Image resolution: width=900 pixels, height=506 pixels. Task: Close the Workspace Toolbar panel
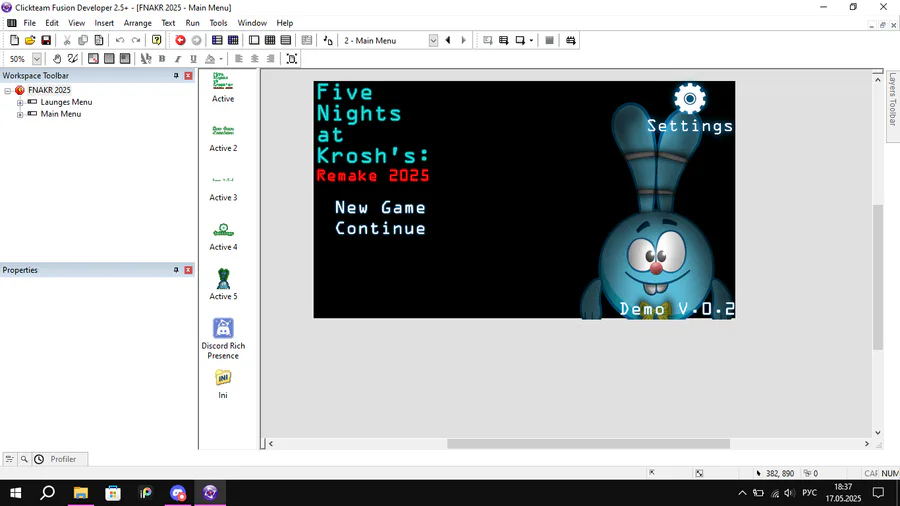(188, 76)
